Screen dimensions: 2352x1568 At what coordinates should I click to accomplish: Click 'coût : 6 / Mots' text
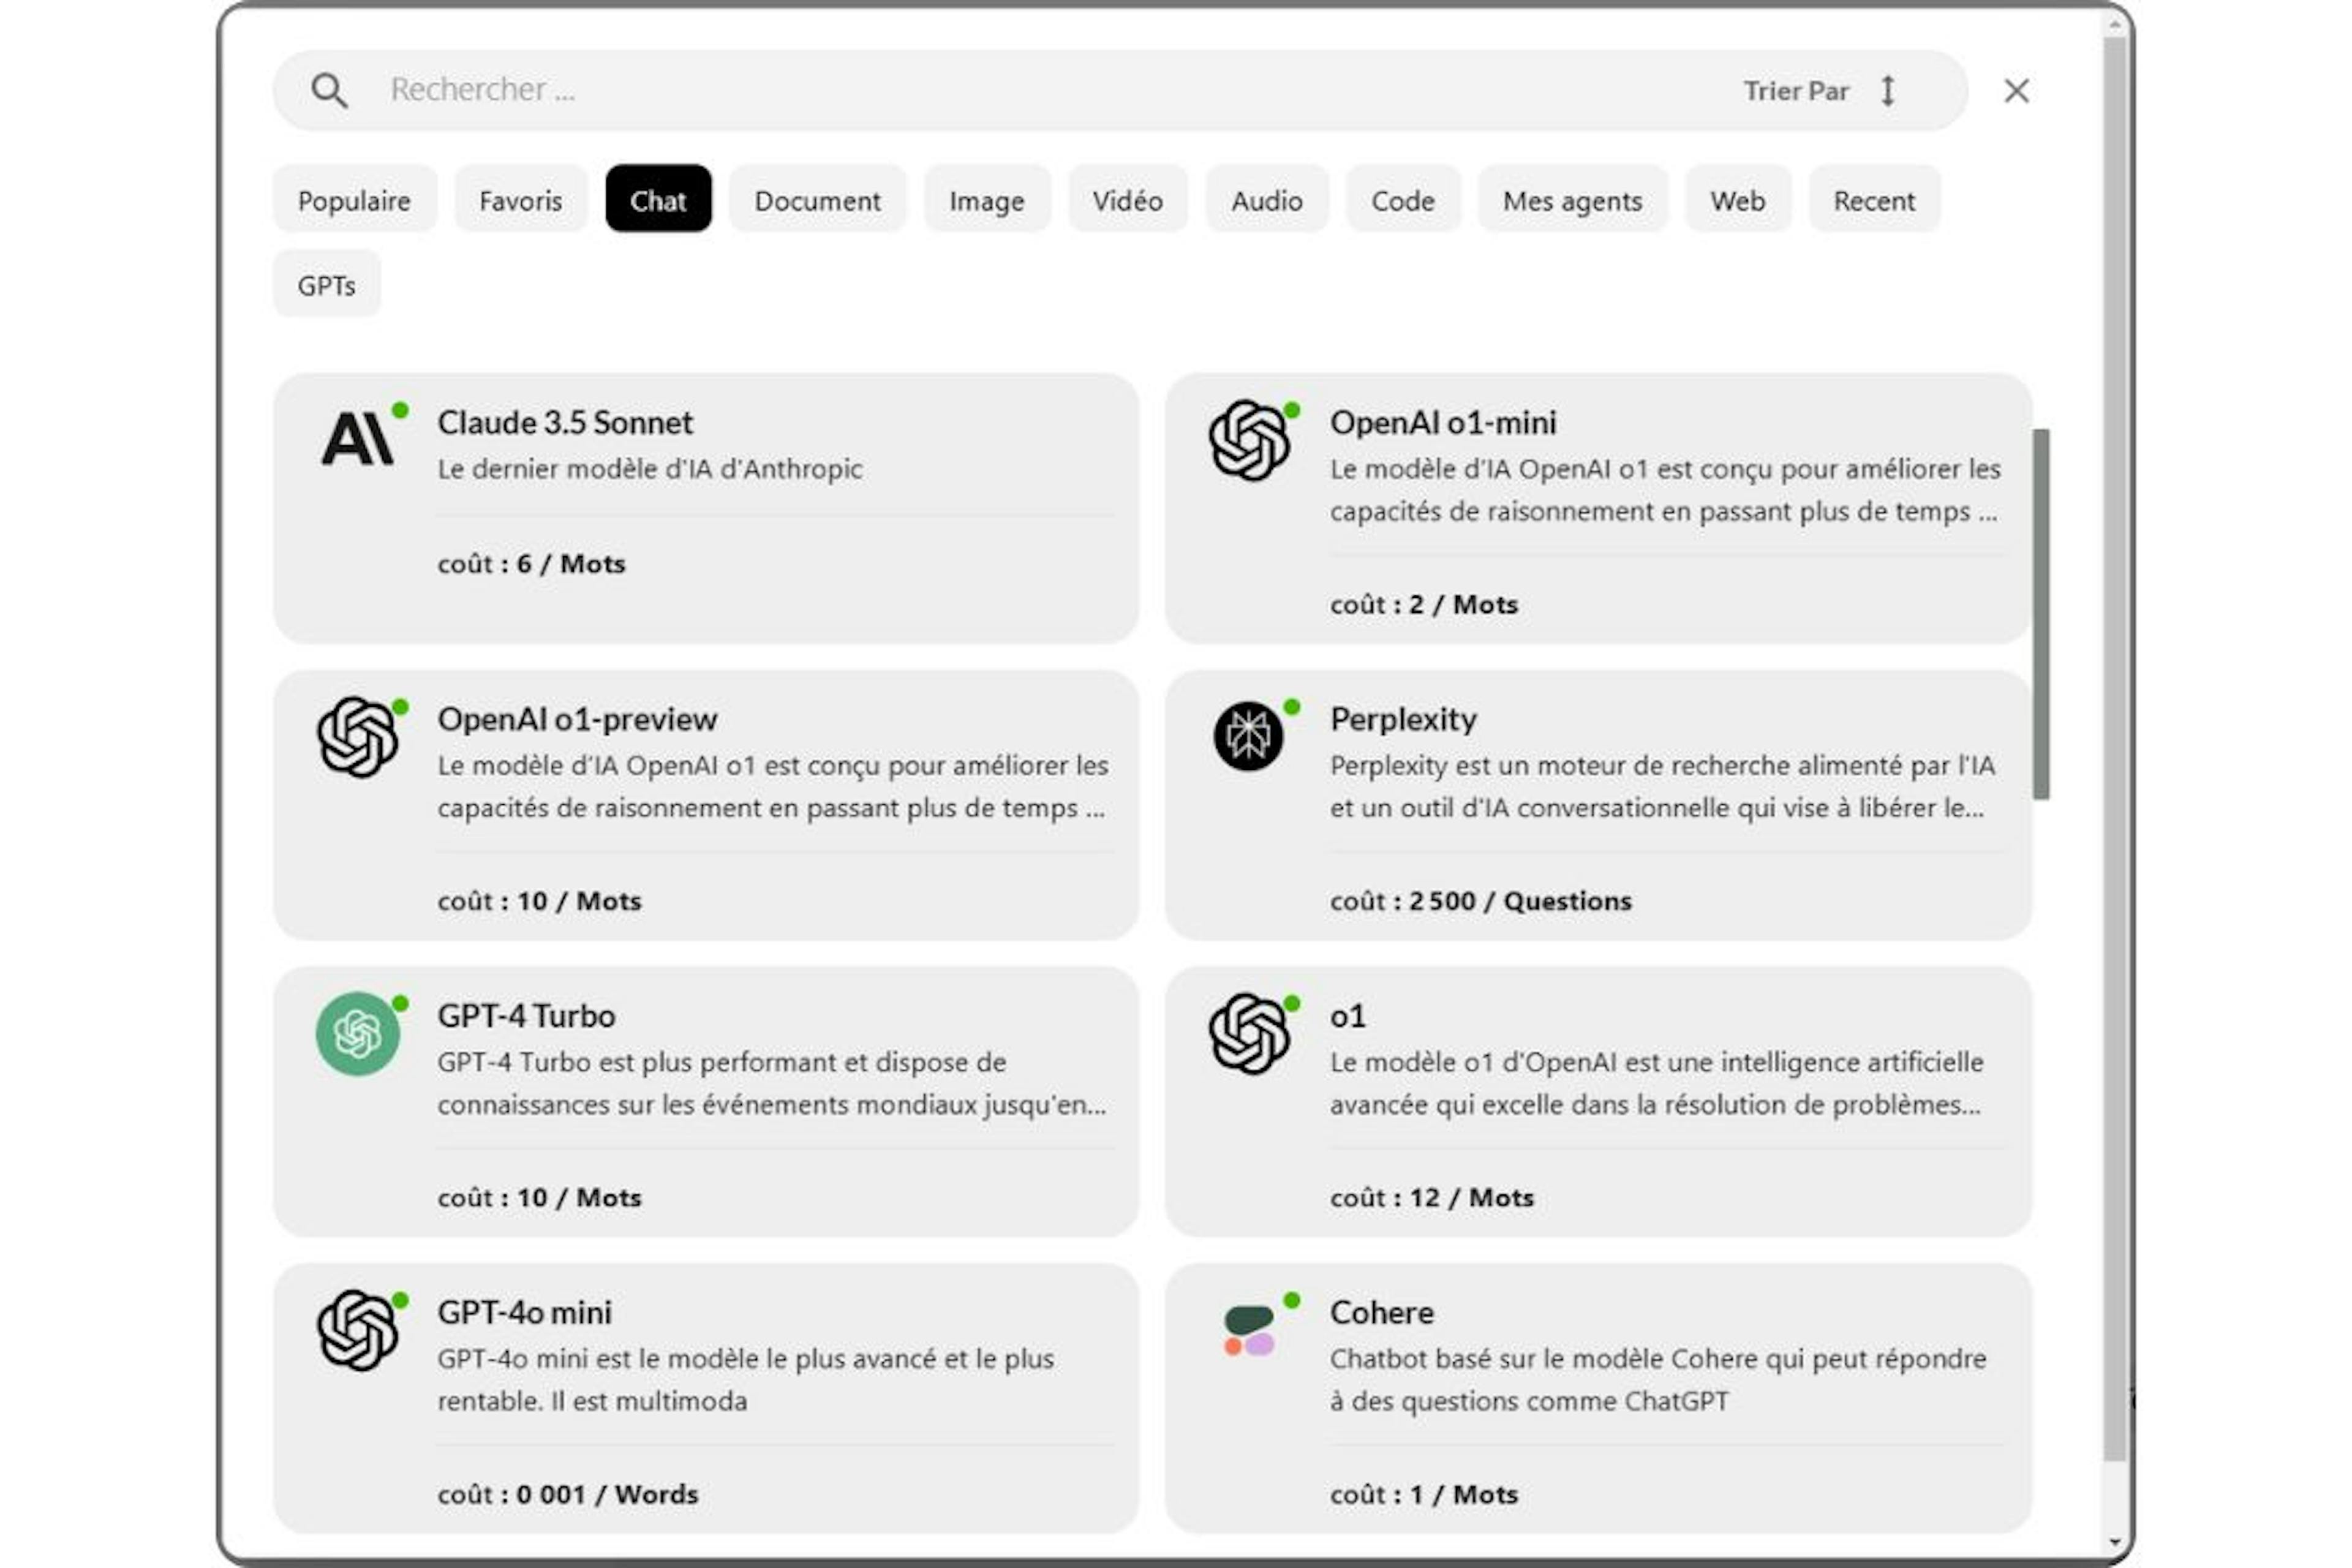tap(531, 564)
